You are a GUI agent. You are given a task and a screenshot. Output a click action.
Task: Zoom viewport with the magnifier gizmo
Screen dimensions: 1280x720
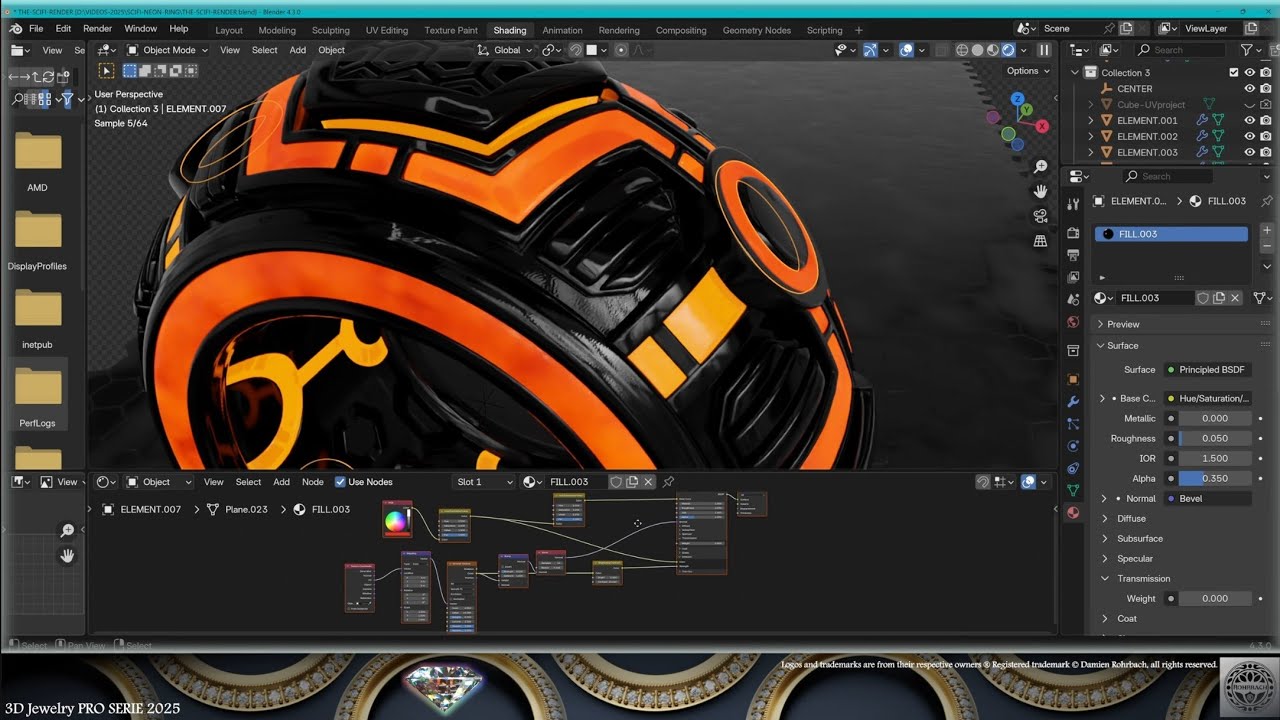coord(1040,167)
